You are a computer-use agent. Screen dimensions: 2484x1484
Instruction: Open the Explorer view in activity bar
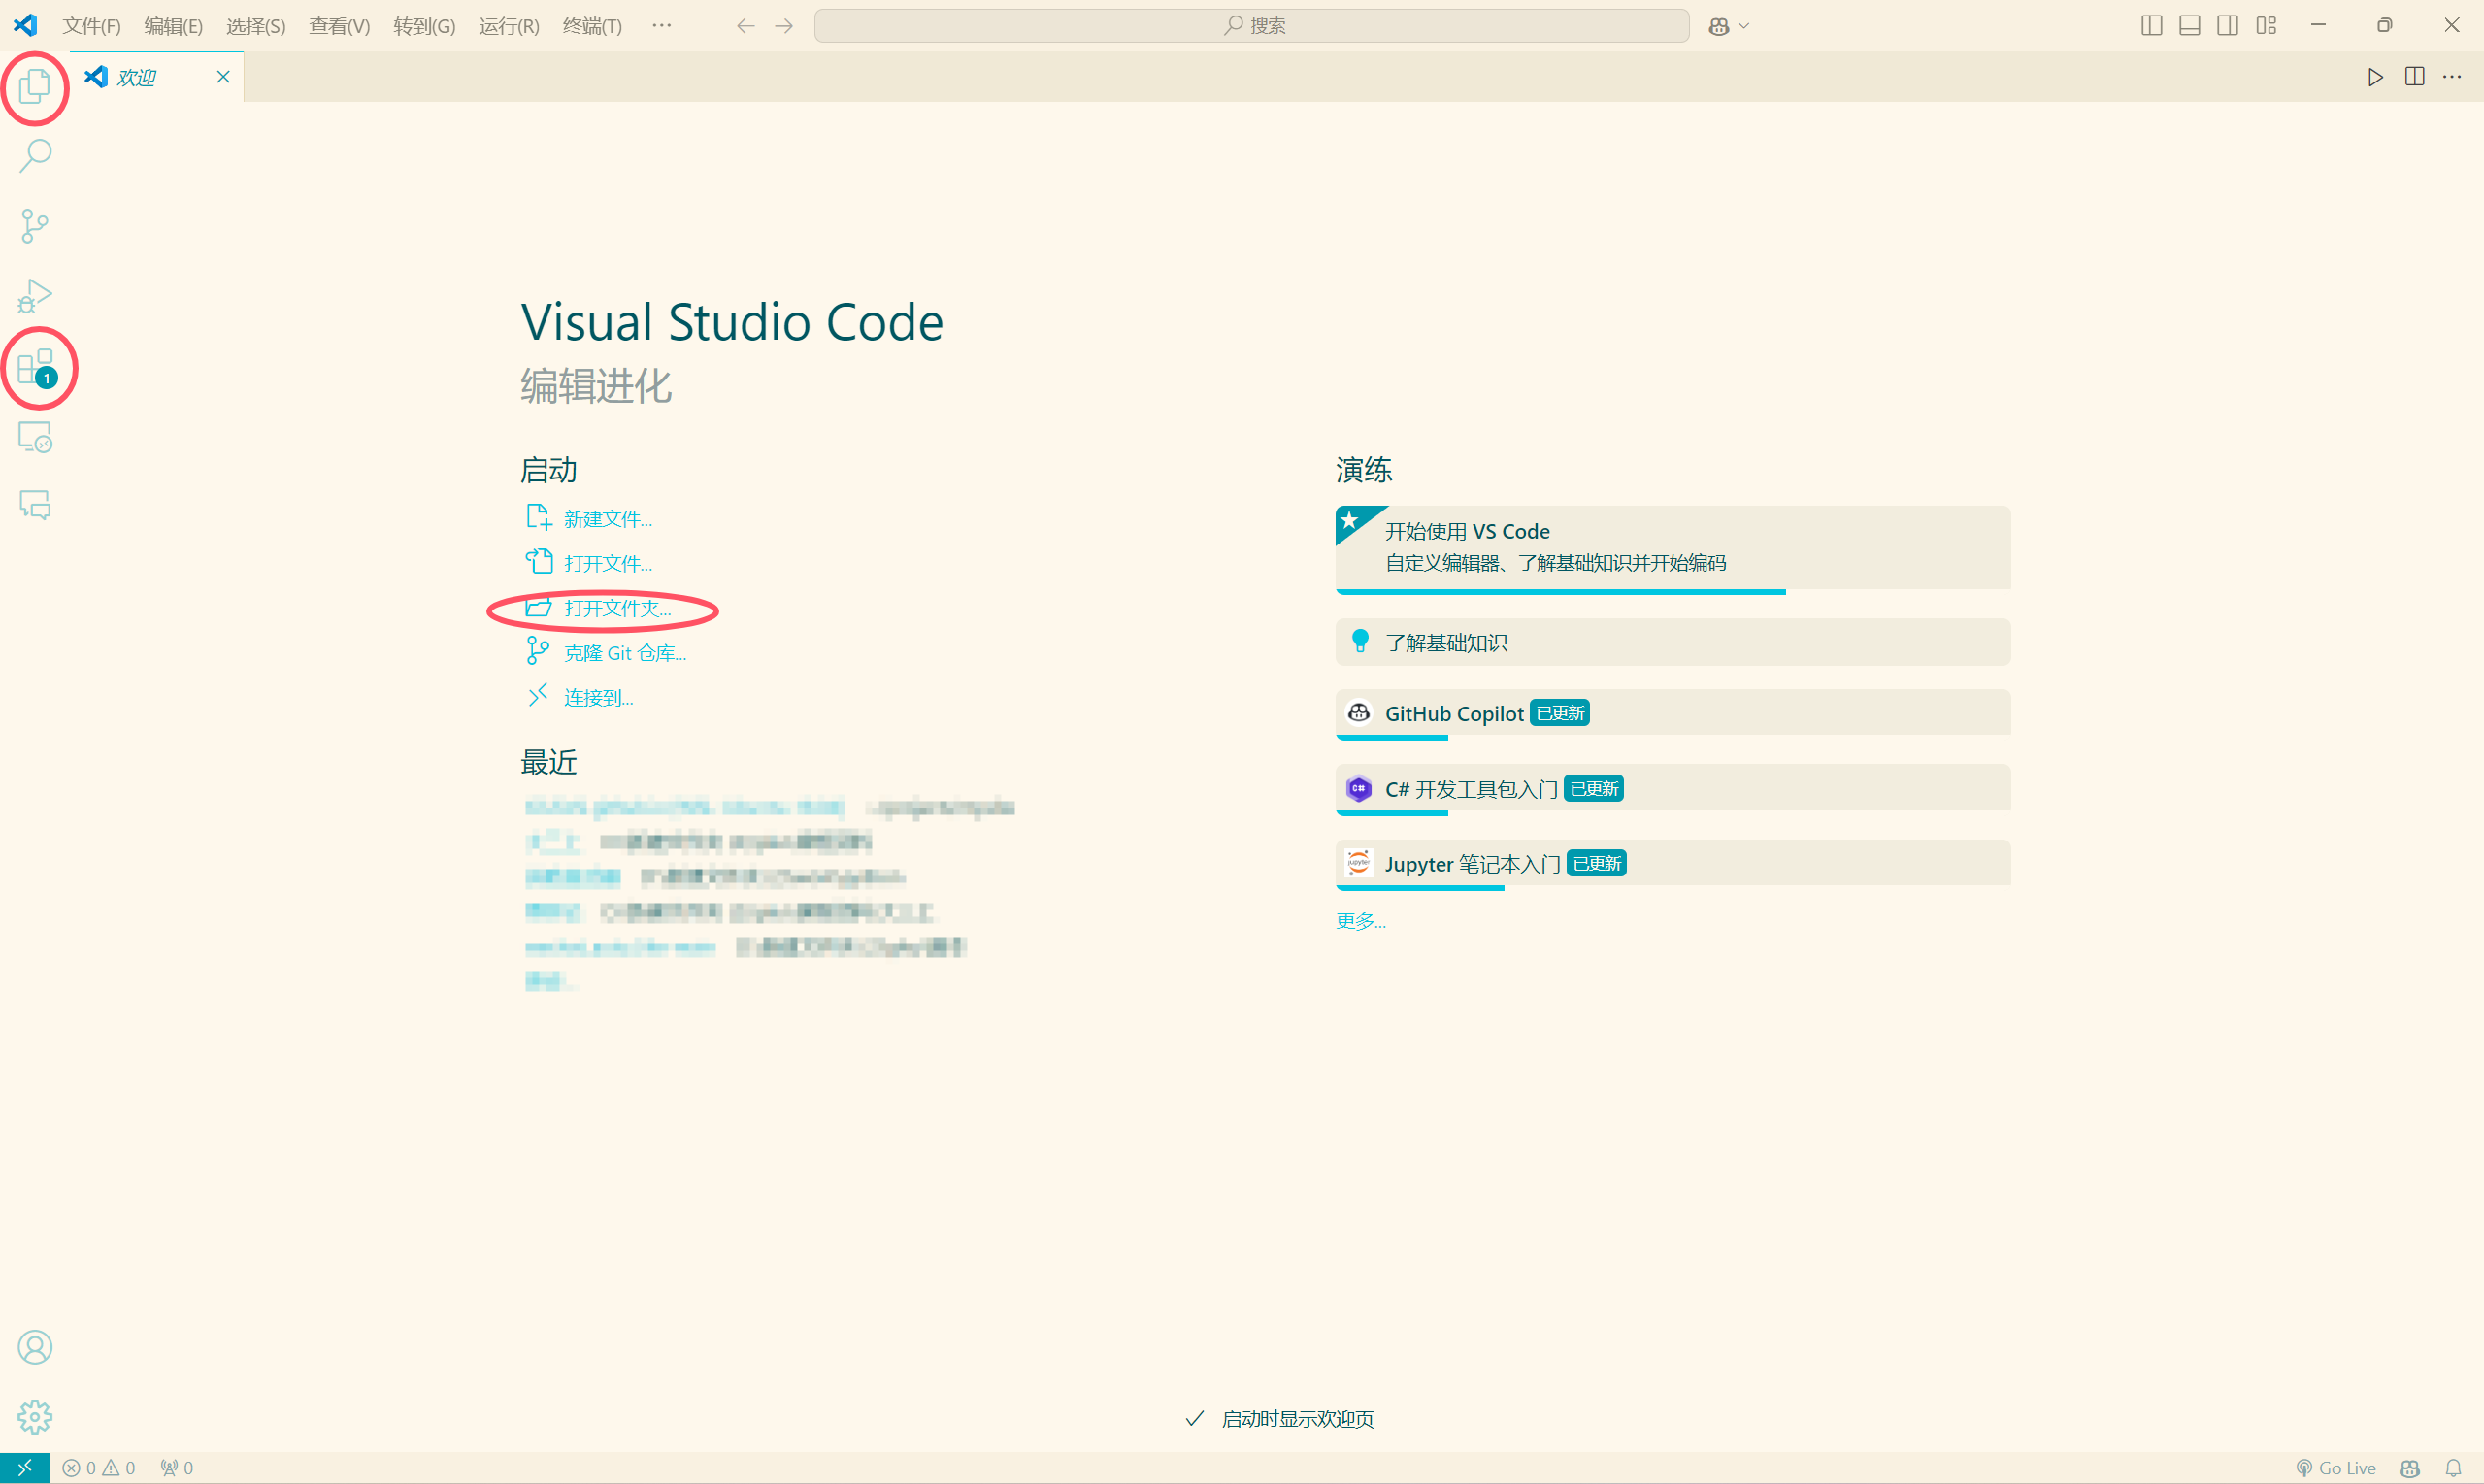tap(35, 86)
